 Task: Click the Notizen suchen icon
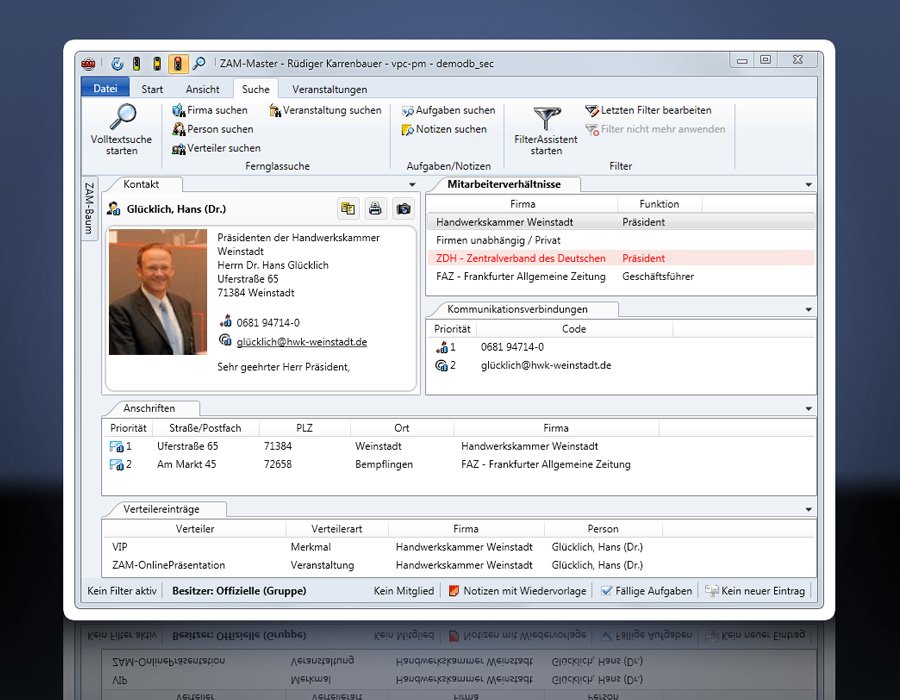(408, 130)
